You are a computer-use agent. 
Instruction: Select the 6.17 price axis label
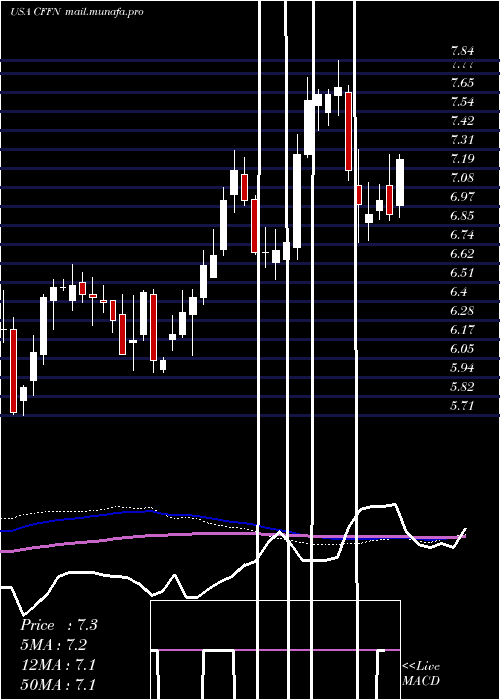coord(462,329)
